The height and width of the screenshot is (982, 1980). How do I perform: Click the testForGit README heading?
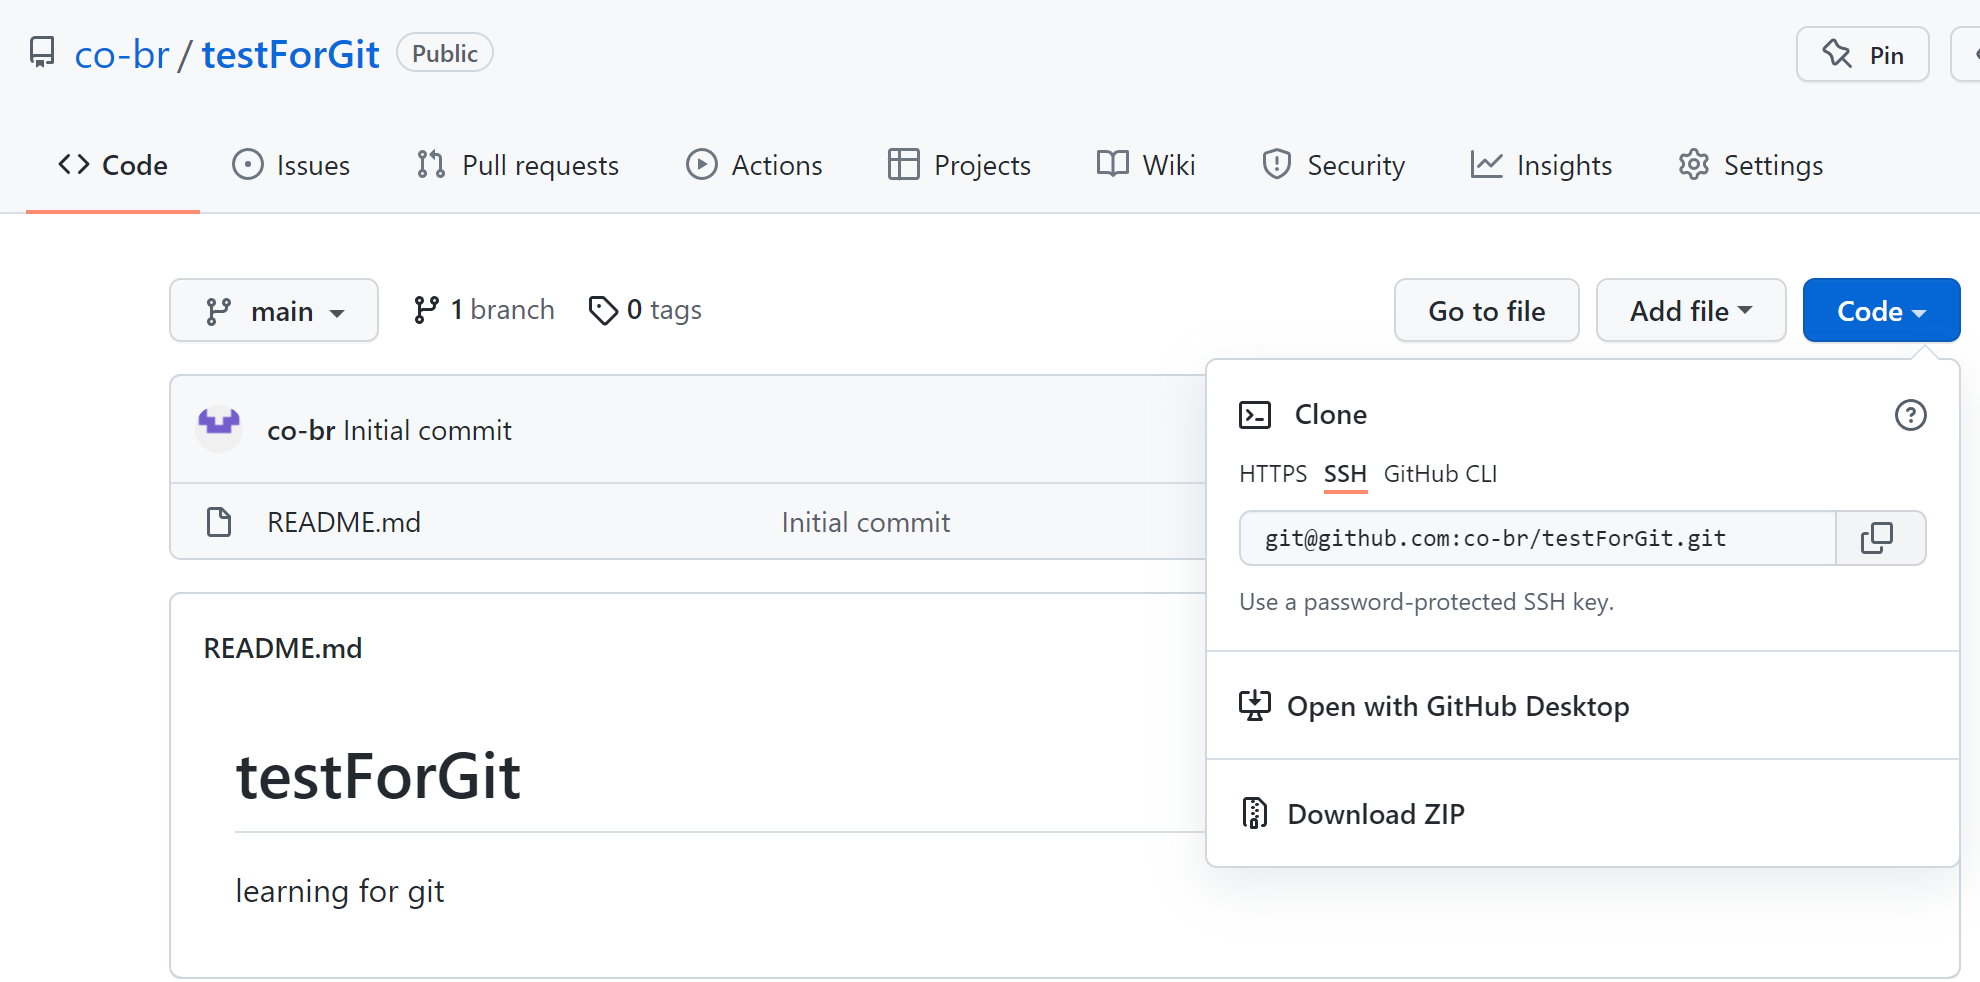378,776
